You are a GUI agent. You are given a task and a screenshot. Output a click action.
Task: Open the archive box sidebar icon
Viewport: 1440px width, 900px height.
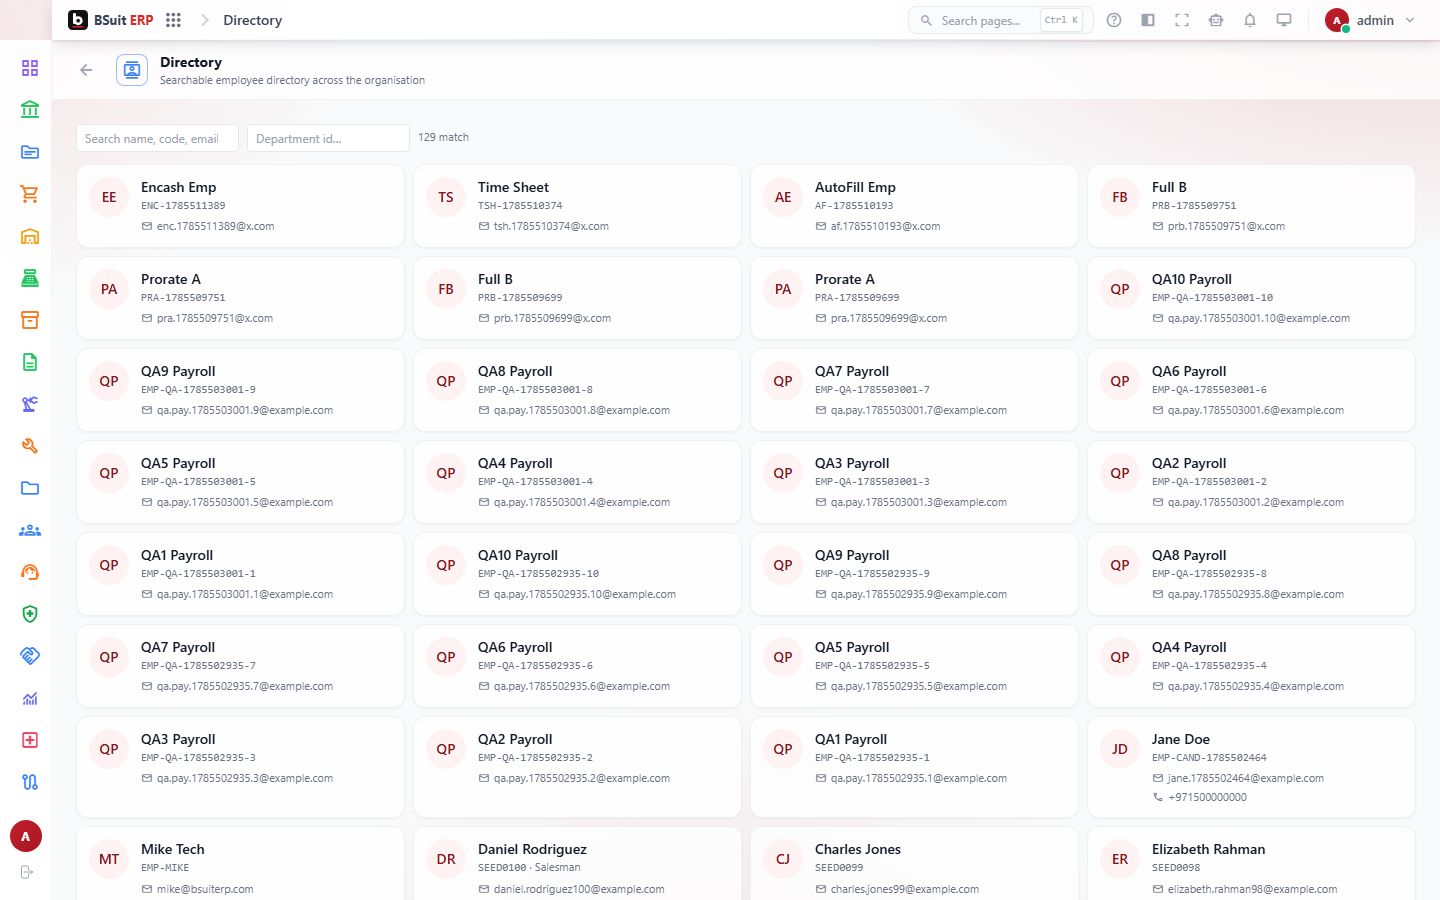pyautogui.click(x=30, y=320)
